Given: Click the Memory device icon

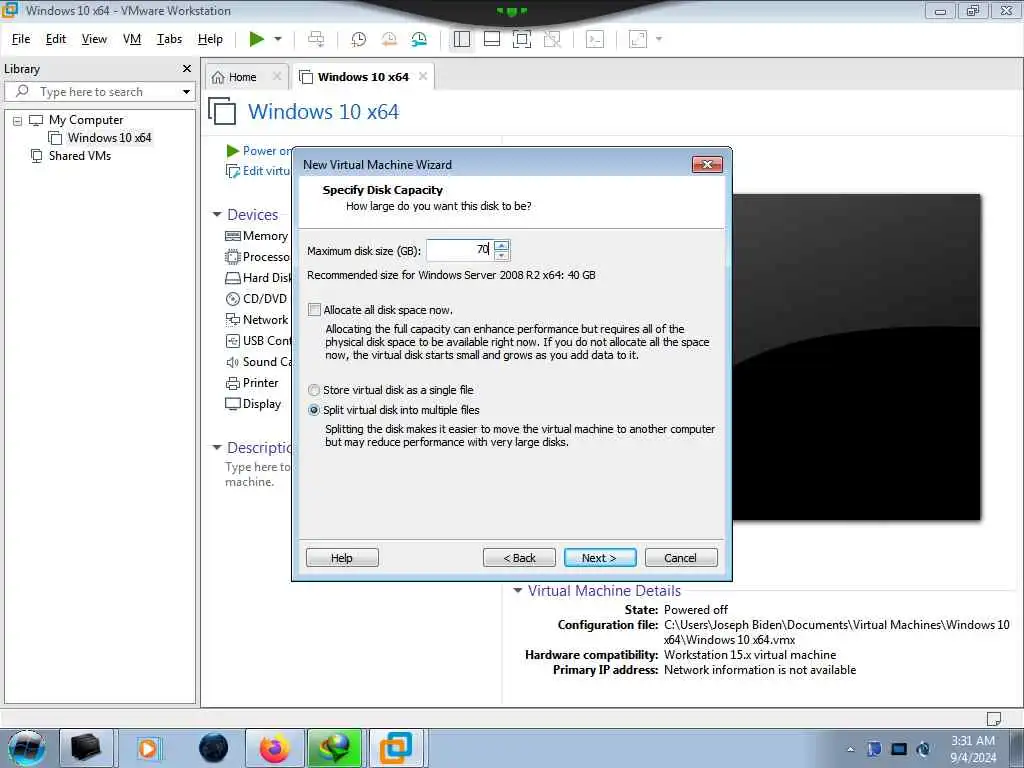Looking at the screenshot, I should pos(232,236).
